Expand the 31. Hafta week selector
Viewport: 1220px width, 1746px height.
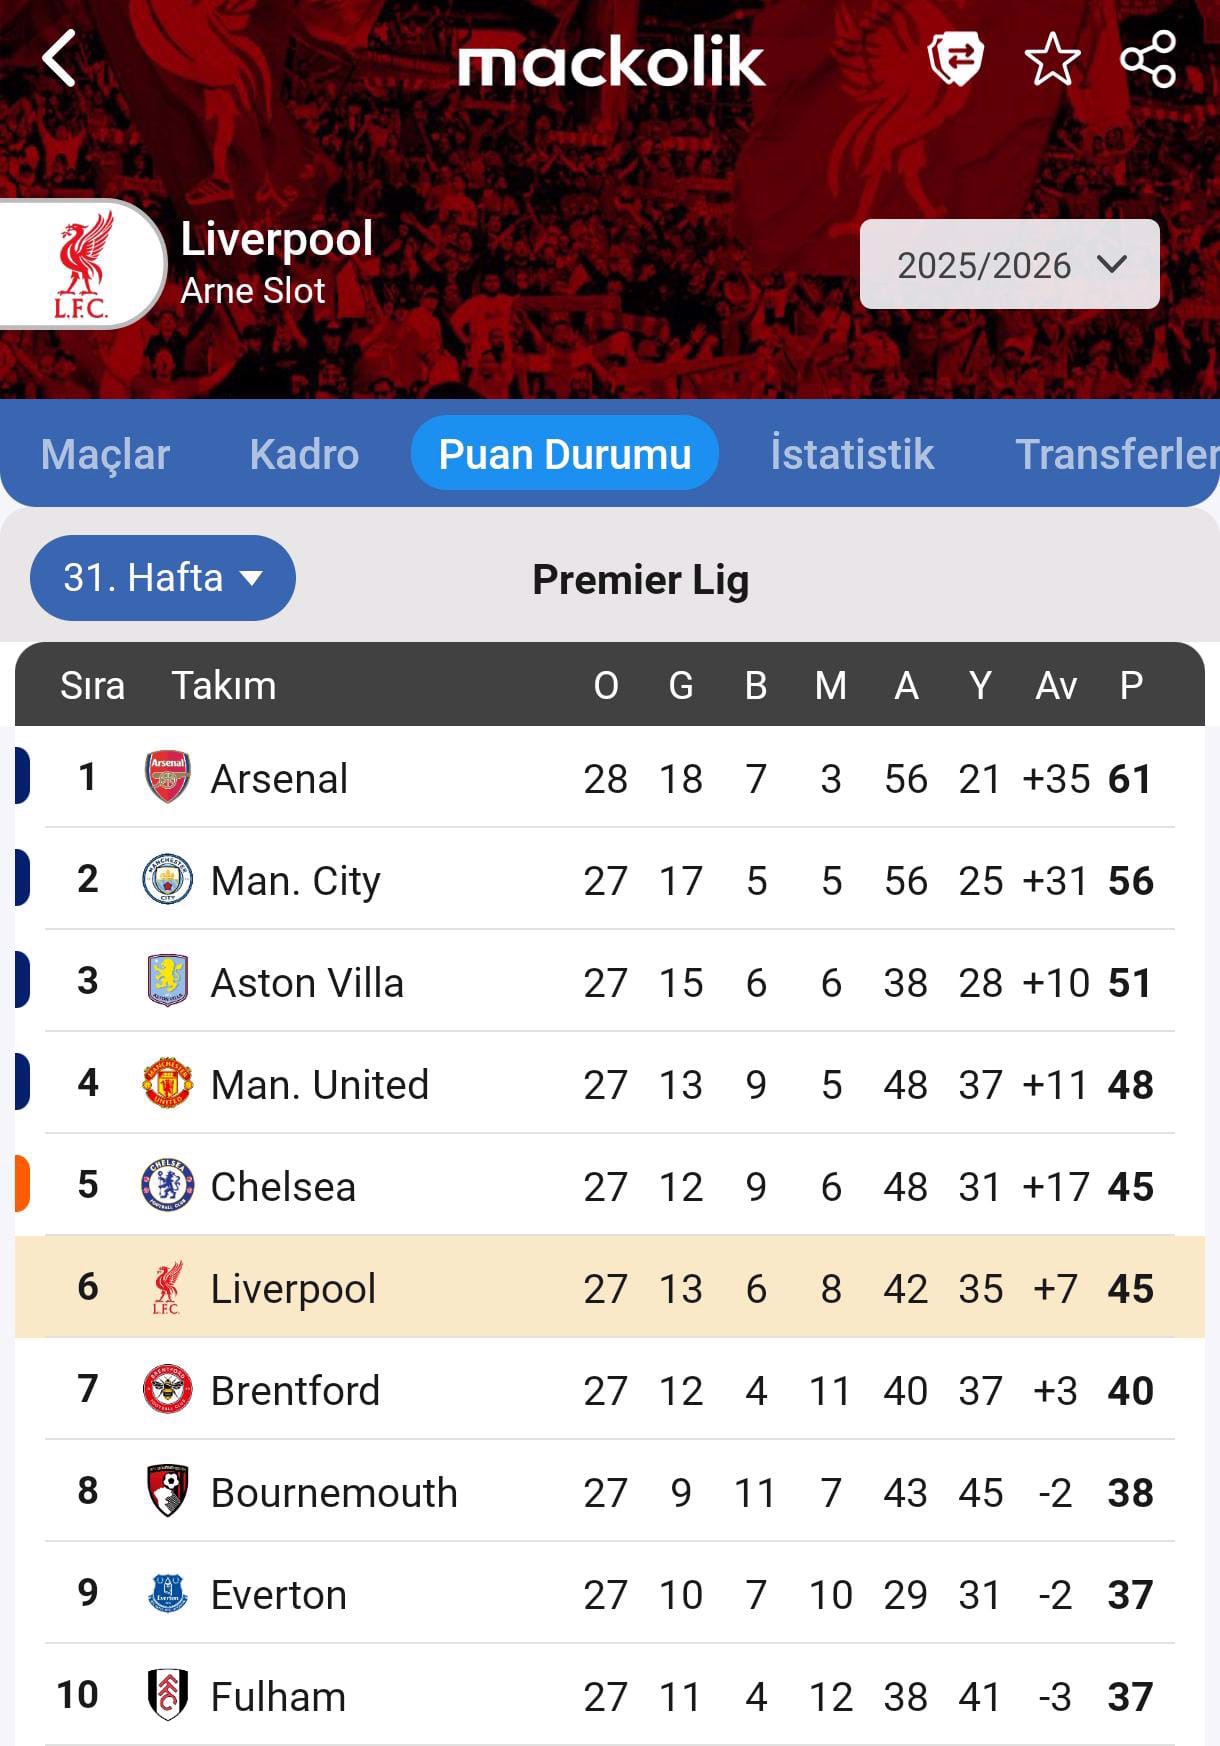point(163,578)
